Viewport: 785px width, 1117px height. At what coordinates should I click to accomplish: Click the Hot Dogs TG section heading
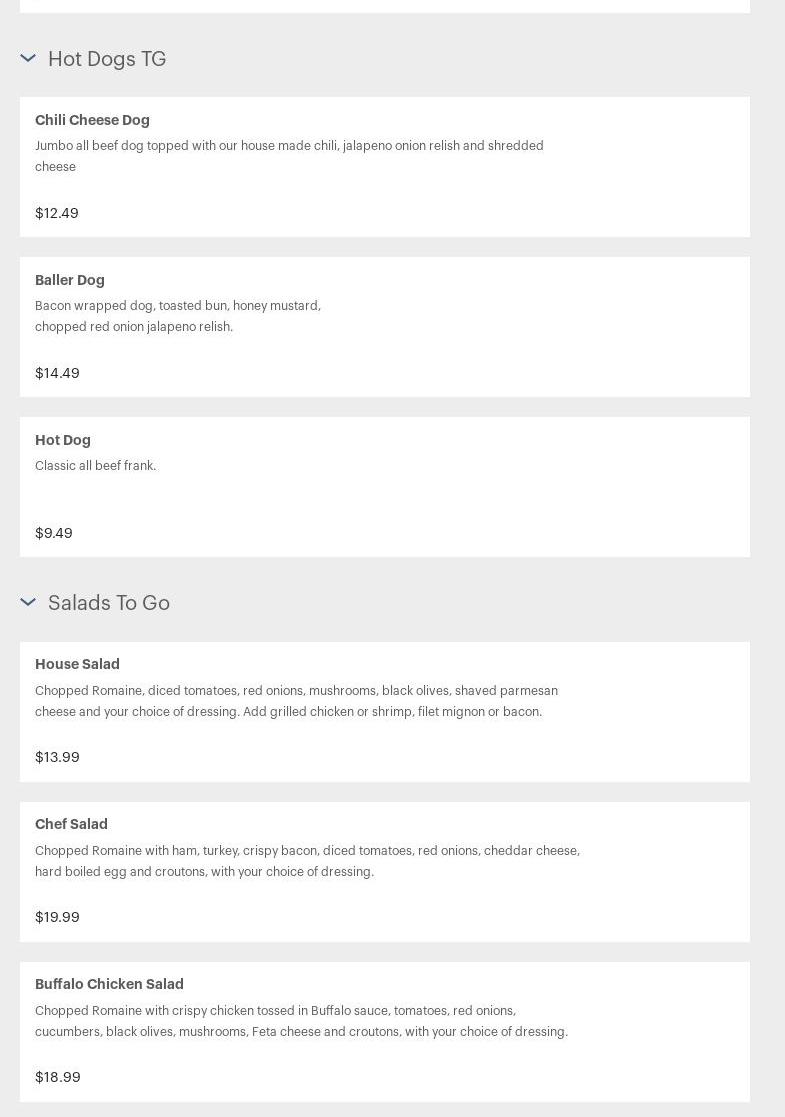click(107, 59)
